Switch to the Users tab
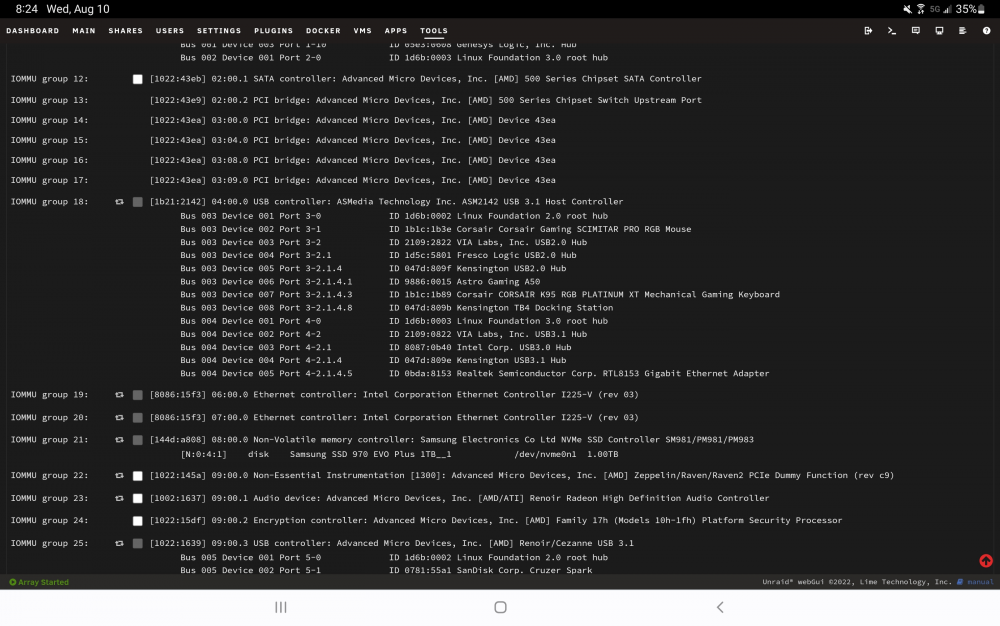Image resolution: width=1000 pixels, height=626 pixels. 170,31
